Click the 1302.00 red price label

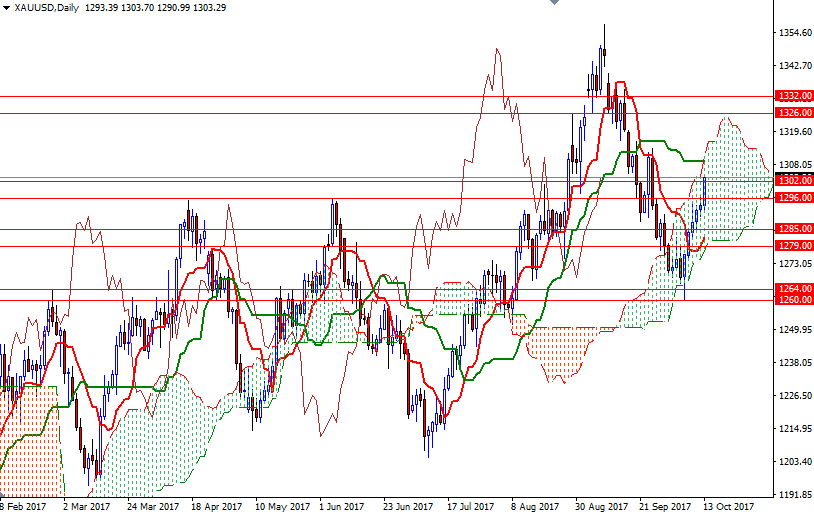(794, 181)
